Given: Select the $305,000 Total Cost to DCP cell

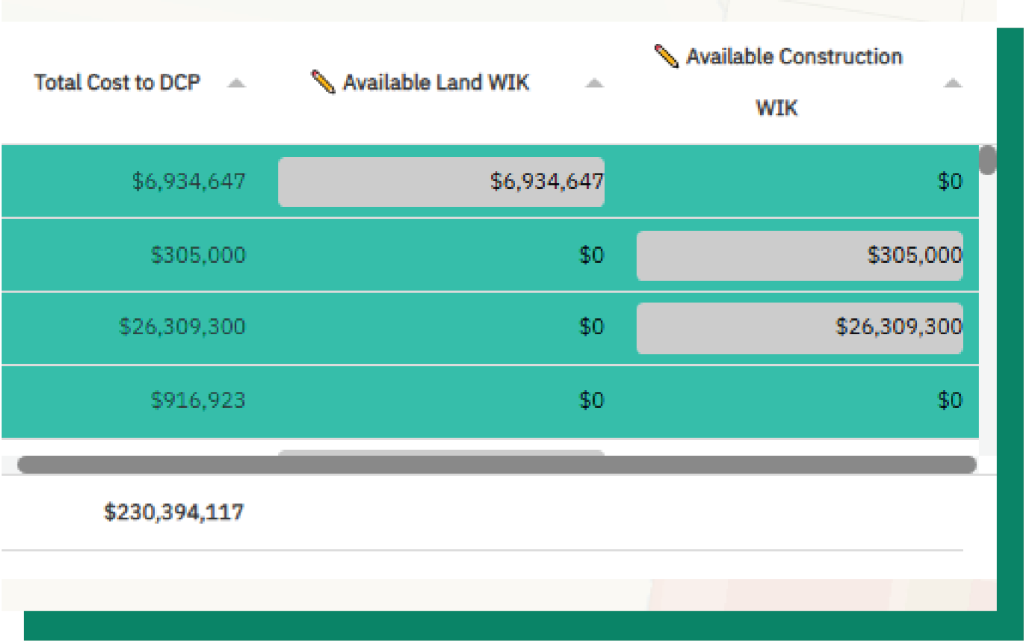Looking at the screenshot, I should tap(198, 256).
